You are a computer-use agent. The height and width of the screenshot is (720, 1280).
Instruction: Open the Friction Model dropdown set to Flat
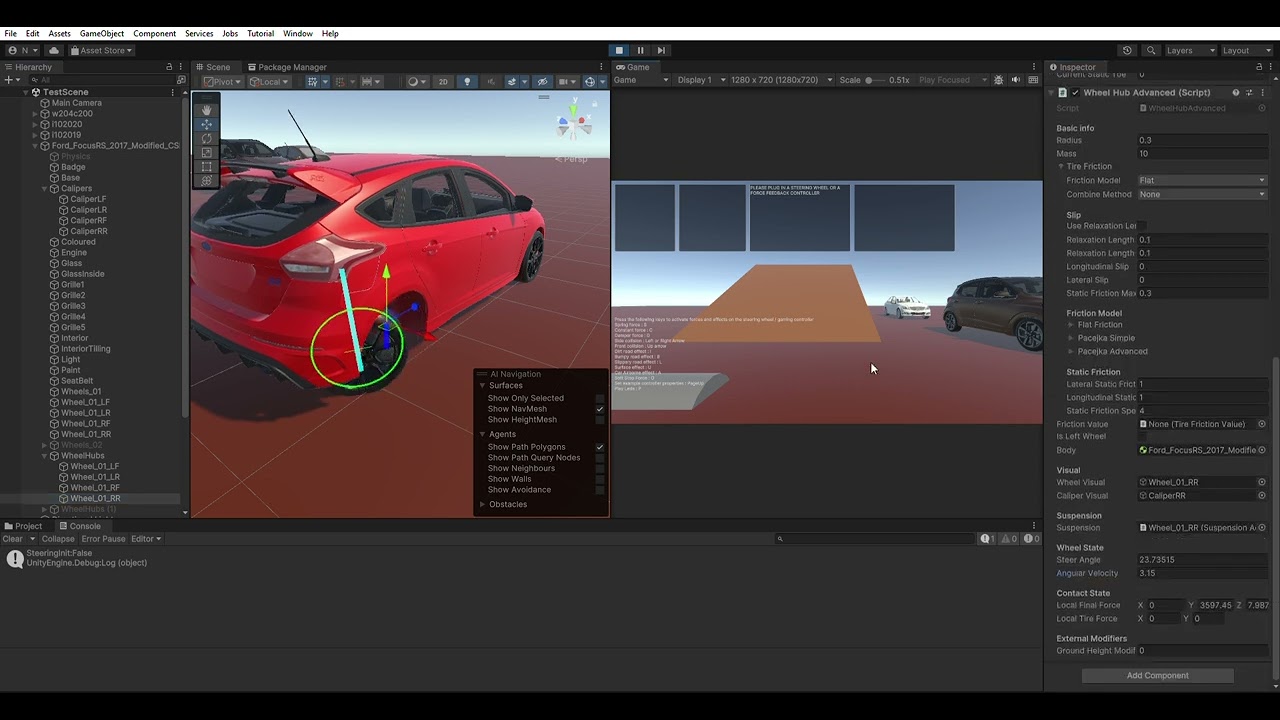[x=1200, y=180]
